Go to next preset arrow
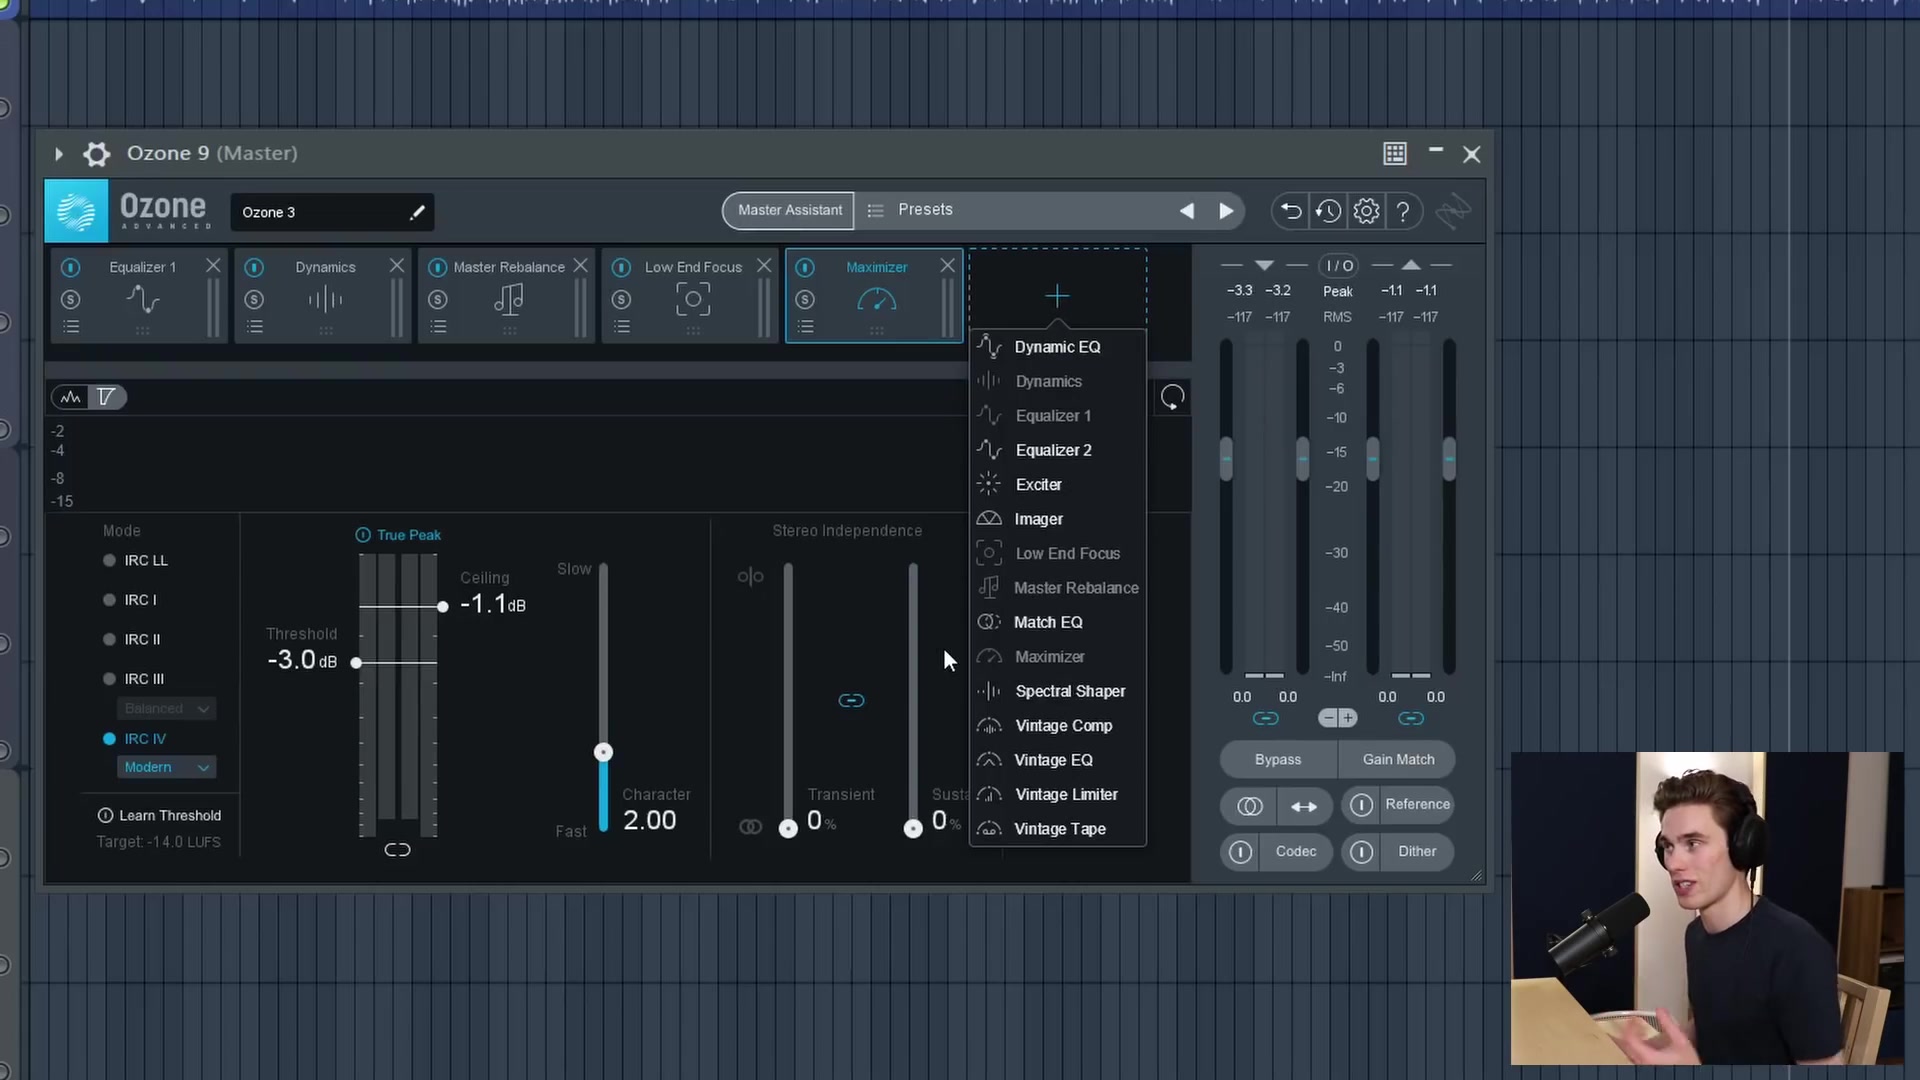This screenshot has width=1920, height=1080. pyautogui.click(x=1226, y=211)
